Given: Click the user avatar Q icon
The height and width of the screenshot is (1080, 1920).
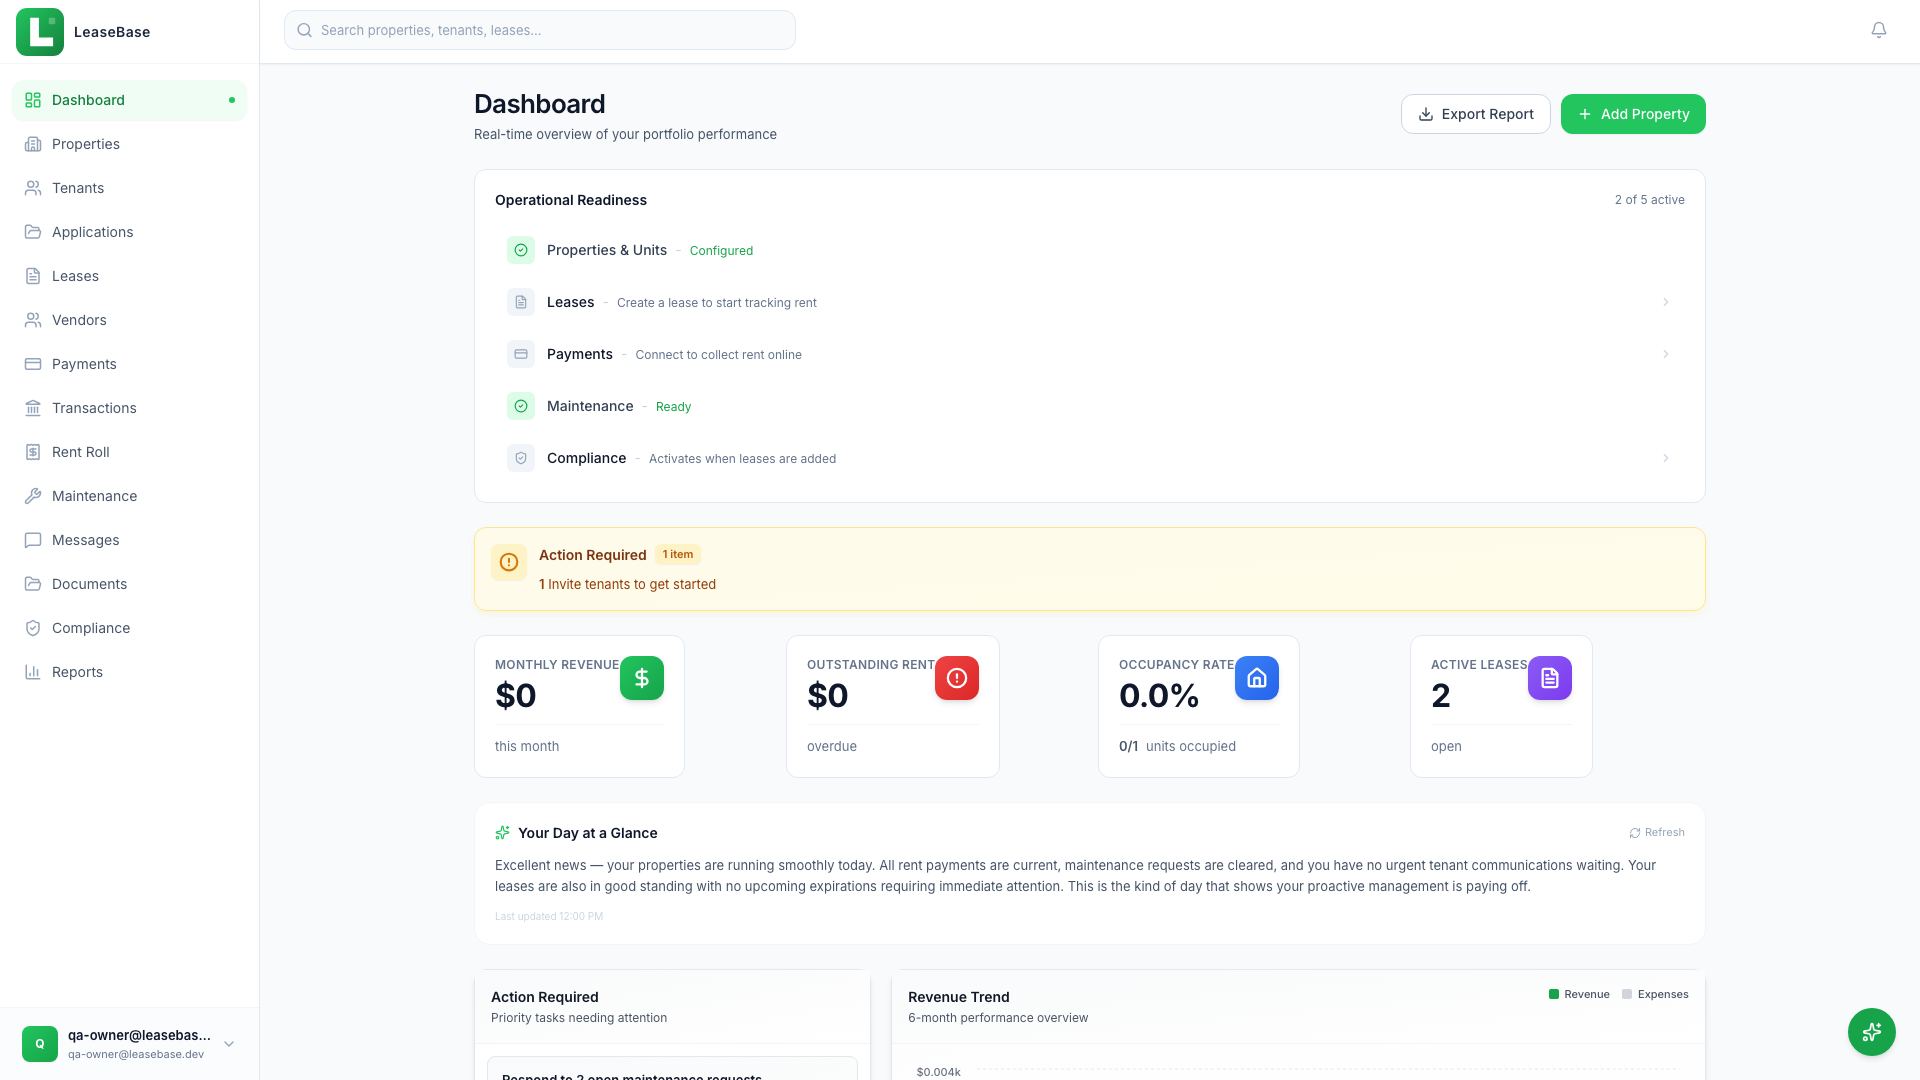Looking at the screenshot, I should (x=40, y=1044).
